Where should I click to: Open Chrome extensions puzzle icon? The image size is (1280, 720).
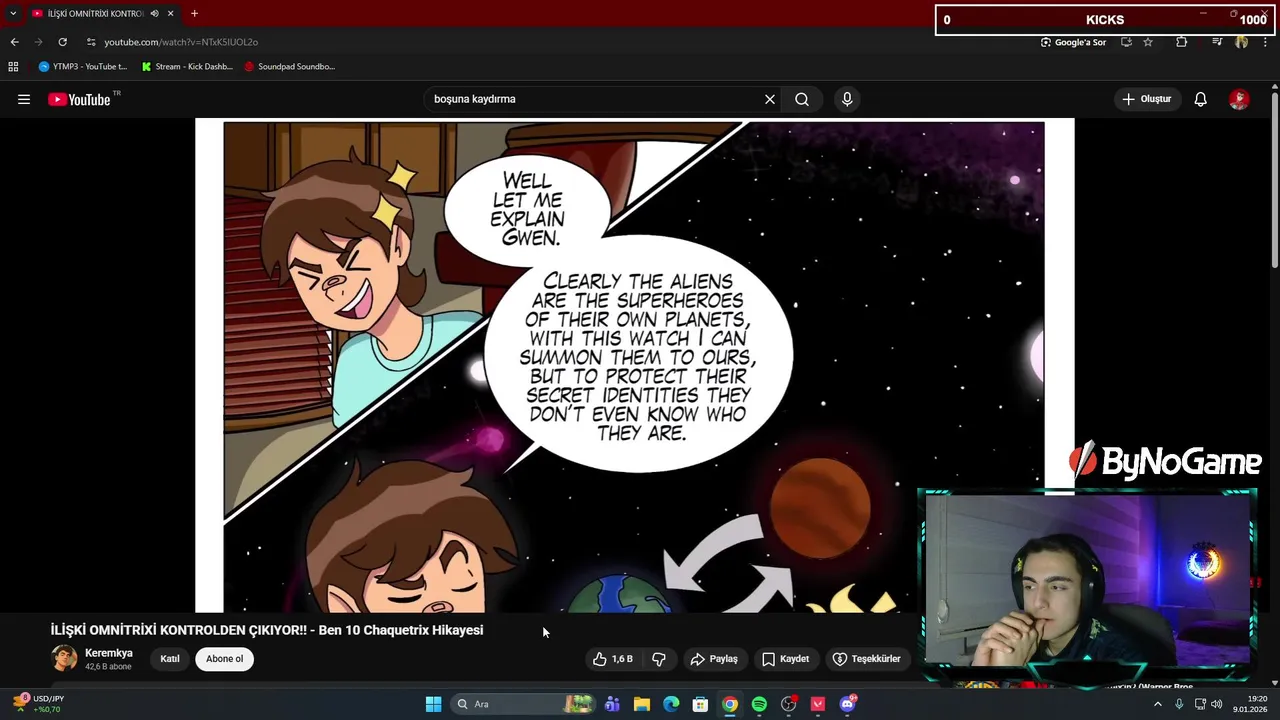1181,42
